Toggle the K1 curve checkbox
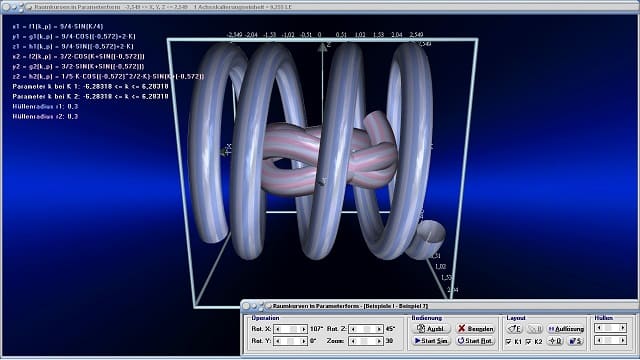 [x=509, y=342]
